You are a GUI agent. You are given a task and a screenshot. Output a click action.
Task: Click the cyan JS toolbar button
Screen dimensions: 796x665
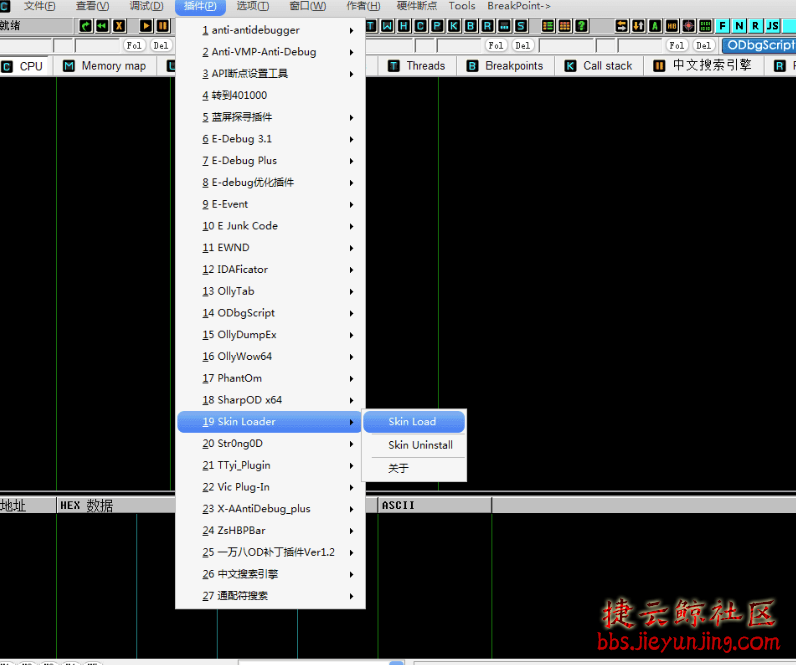point(773,26)
